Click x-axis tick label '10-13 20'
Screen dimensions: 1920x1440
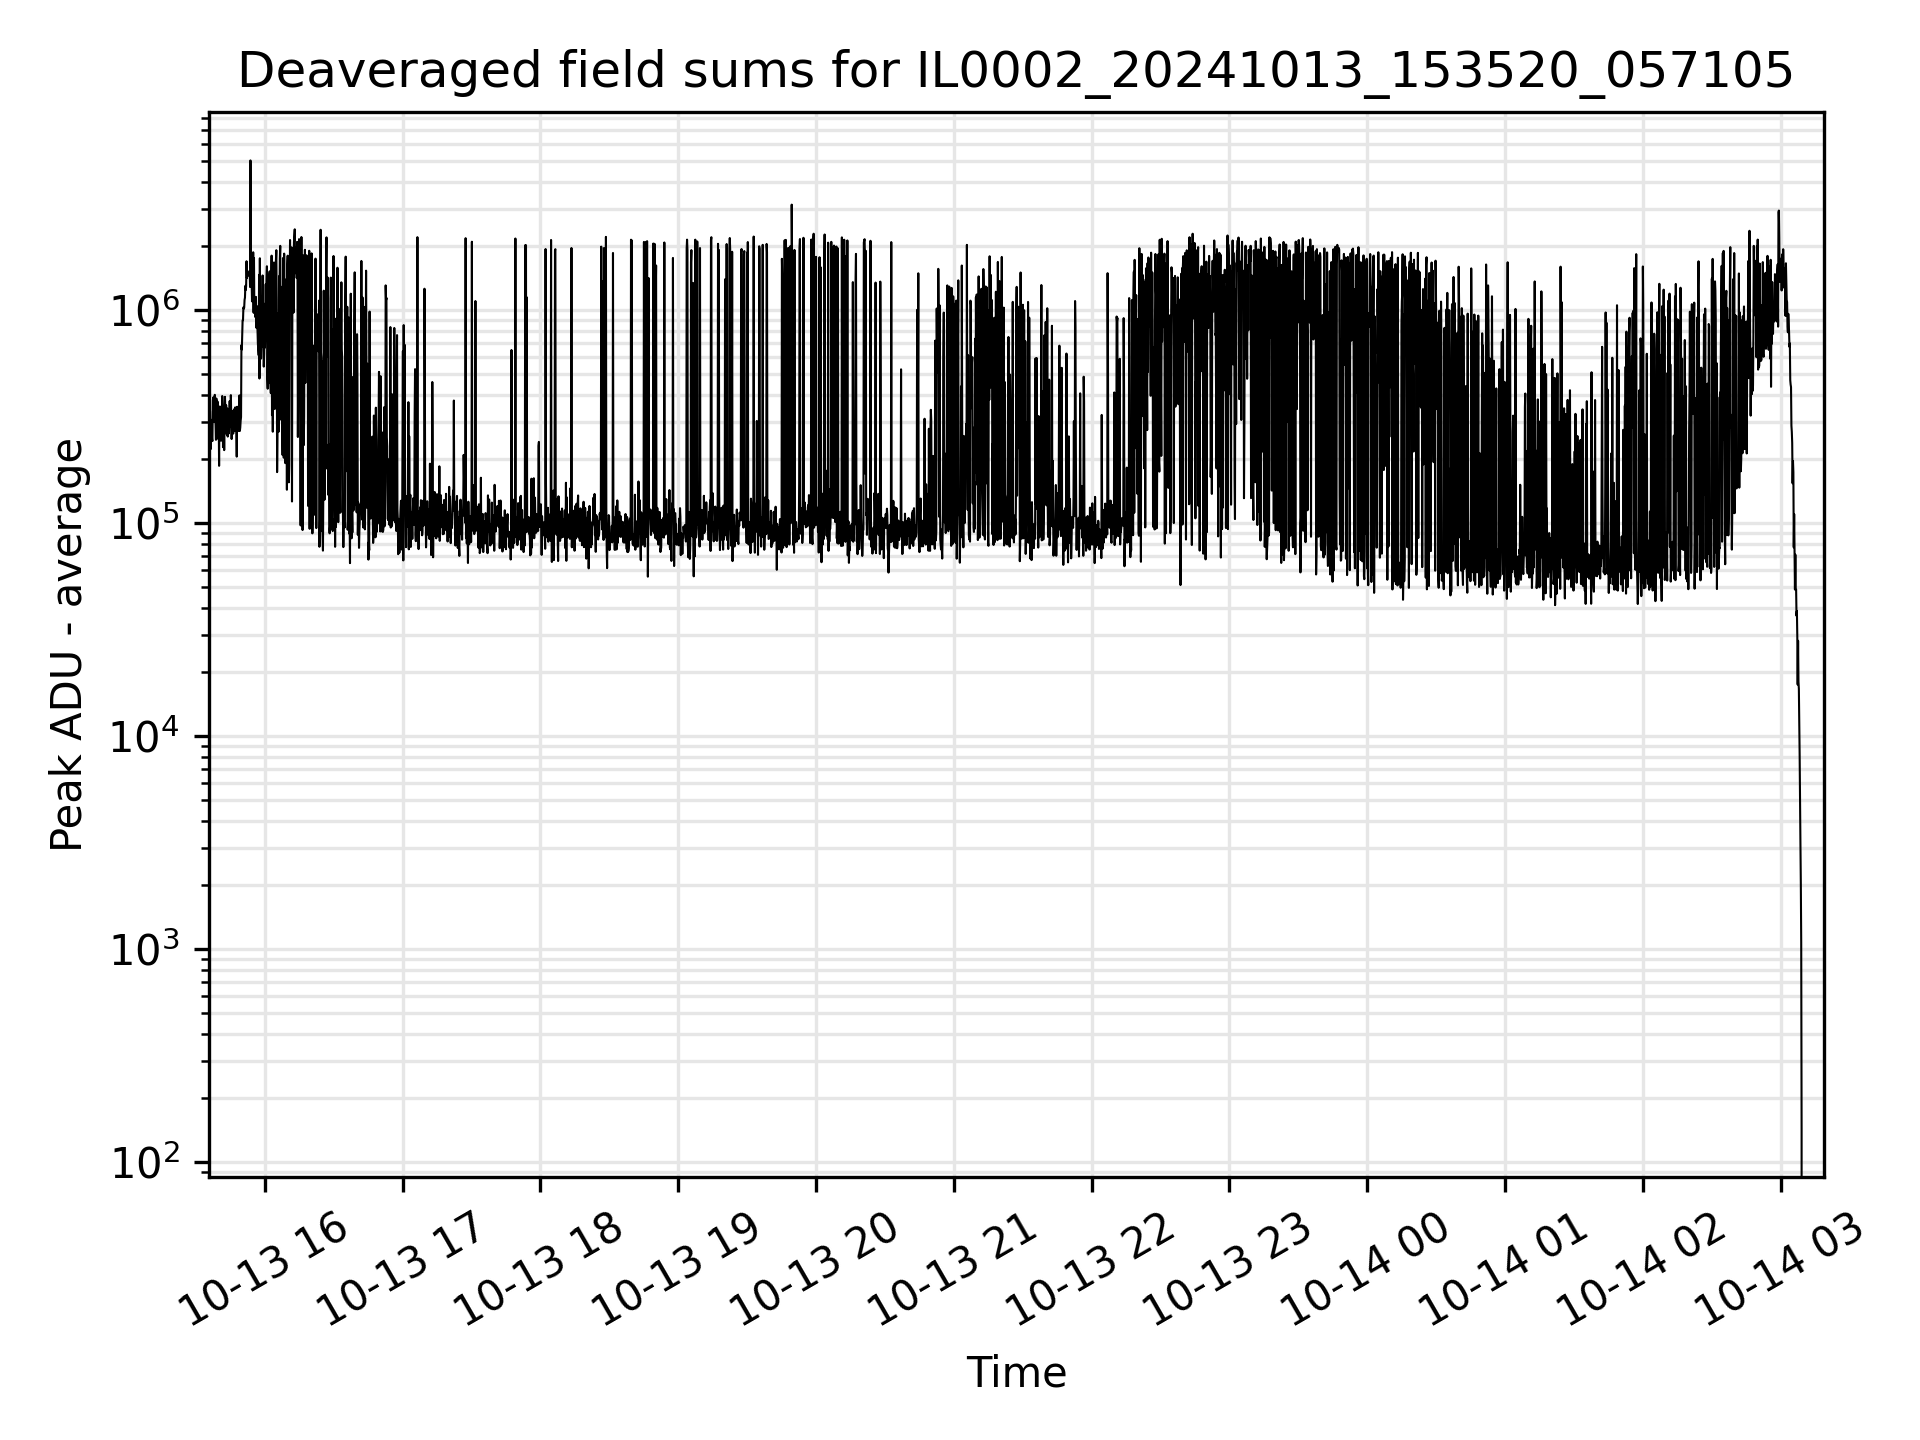coord(815,1270)
